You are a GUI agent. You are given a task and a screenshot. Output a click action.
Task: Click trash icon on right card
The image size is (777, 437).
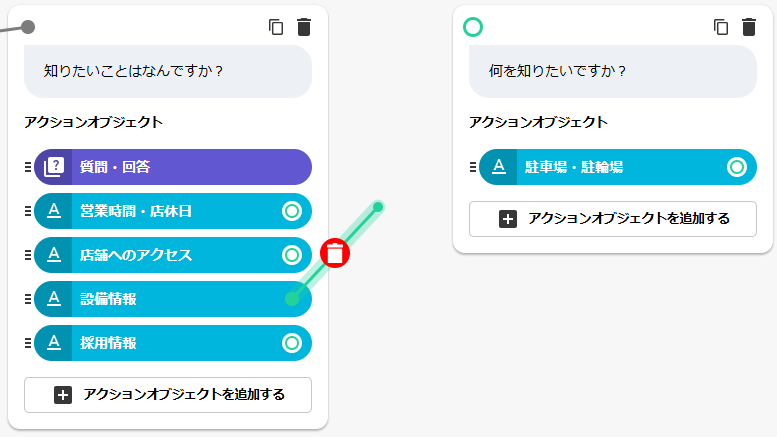(749, 27)
